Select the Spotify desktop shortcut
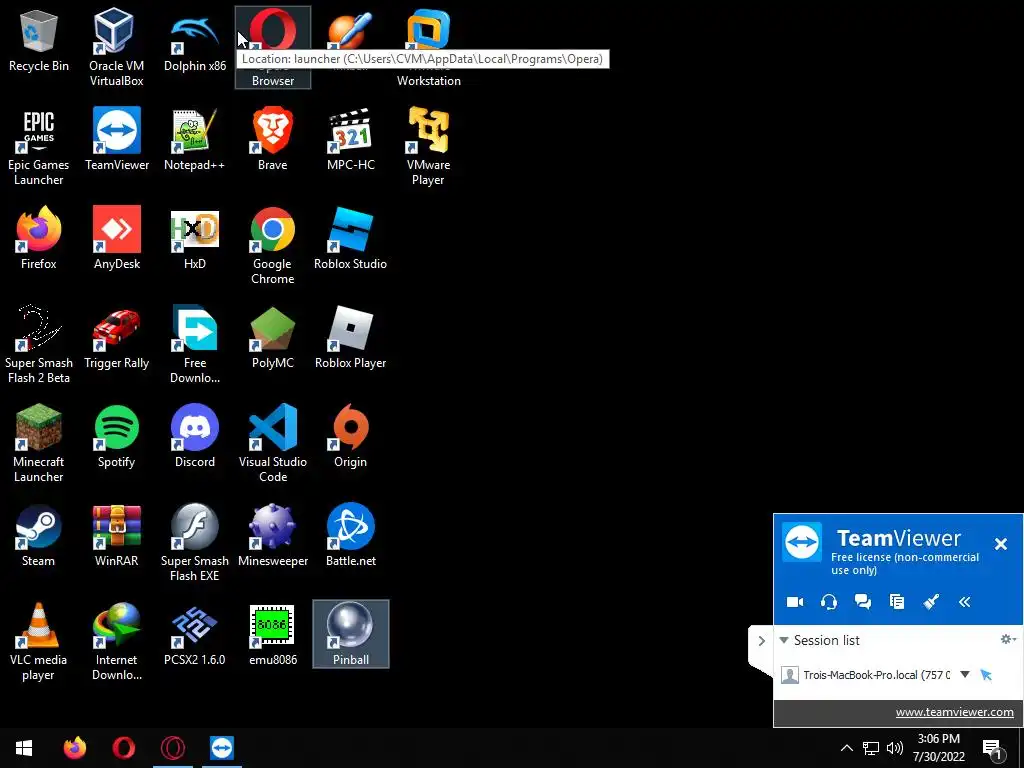Screen dimensions: 1024x768 coord(116,437)
